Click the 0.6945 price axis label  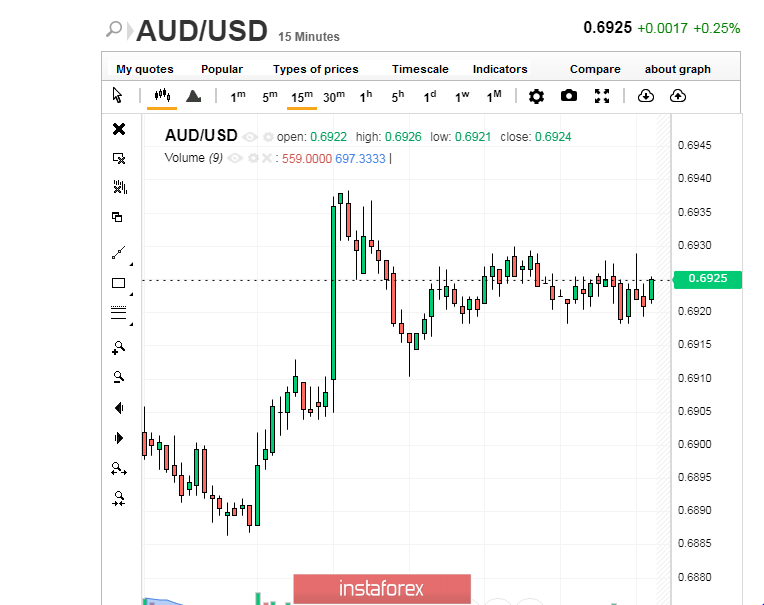point(694,145)
